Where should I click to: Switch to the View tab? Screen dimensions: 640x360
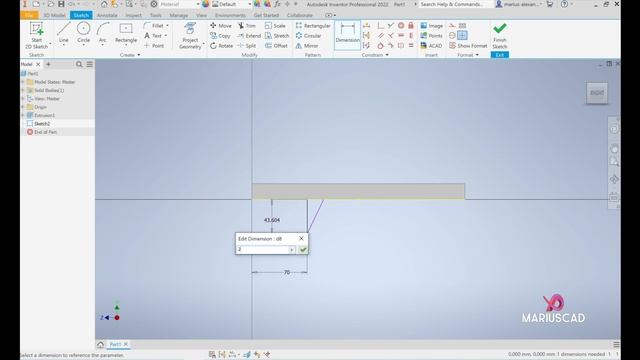click(201, 15)
